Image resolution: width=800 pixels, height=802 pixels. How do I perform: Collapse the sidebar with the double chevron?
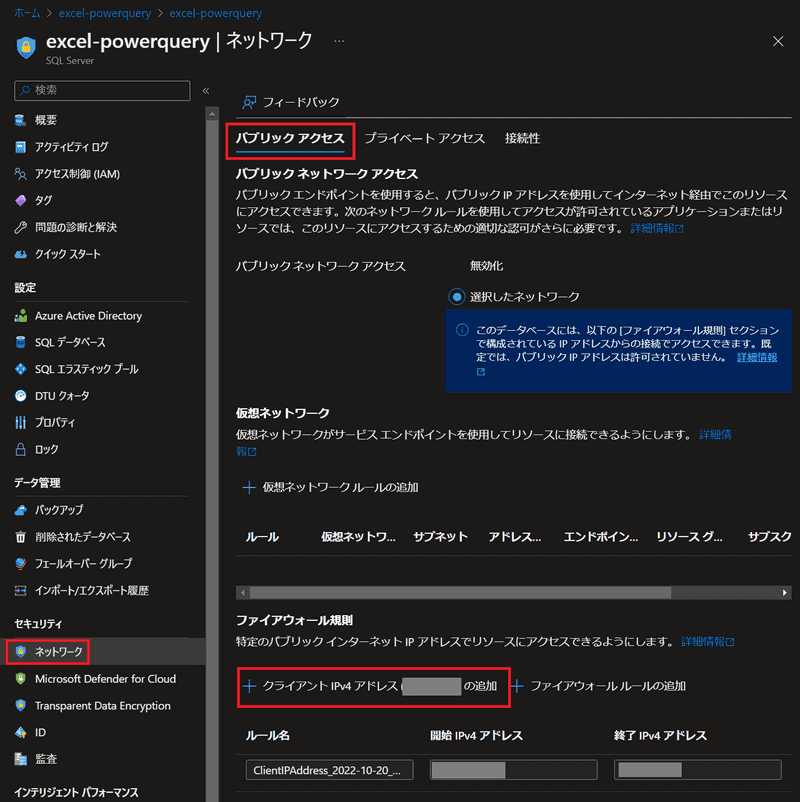click(x=206, y=91)
